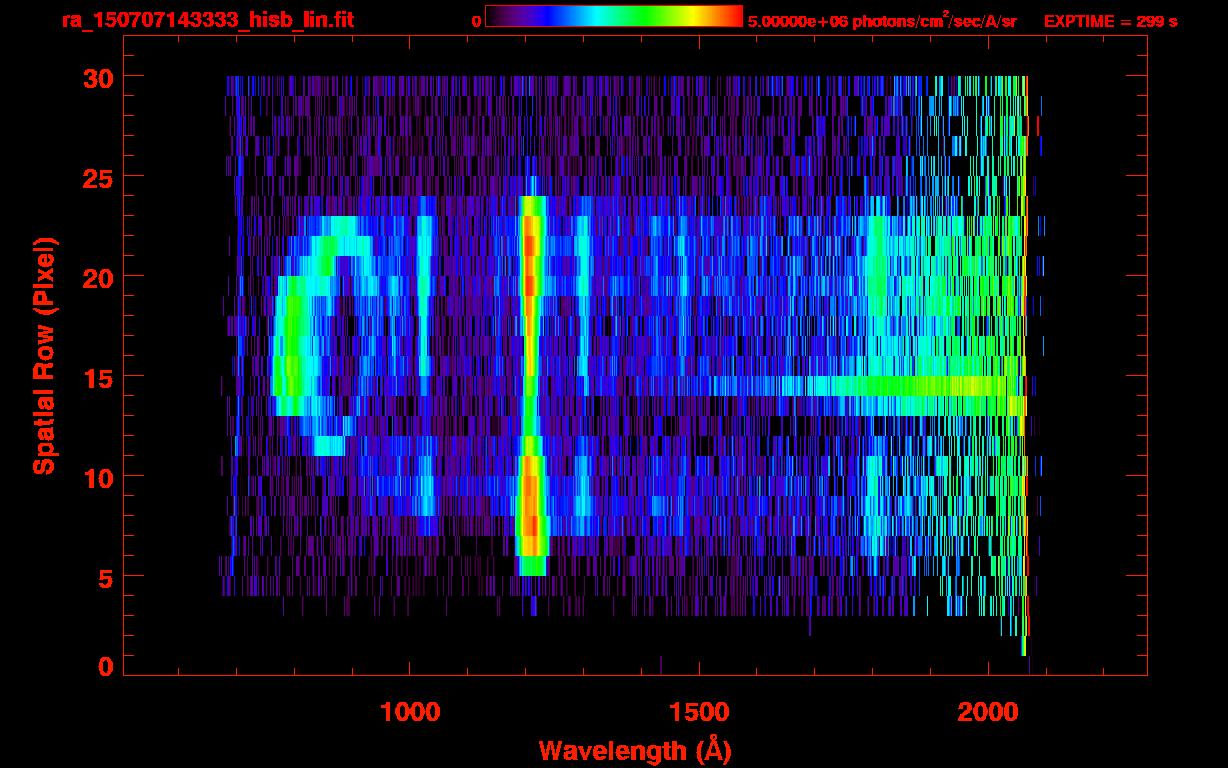1228x768 pixels.
Task: Click the y-axis tick label 5
Action: pyautogui.click(x=105, y=576)
